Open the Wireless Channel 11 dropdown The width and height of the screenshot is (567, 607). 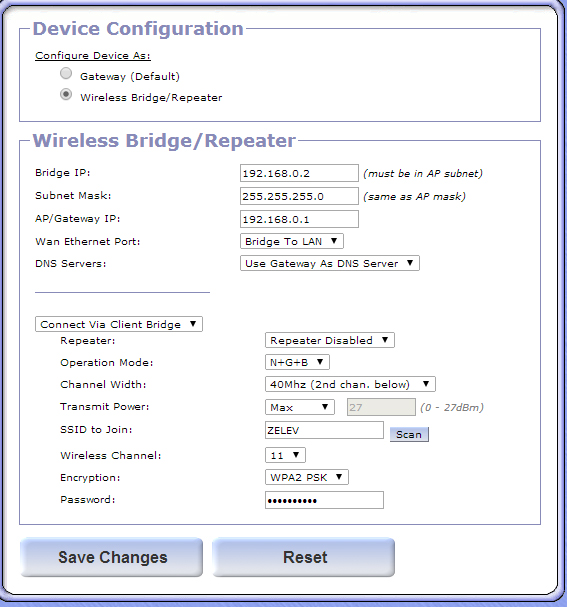[285, 455]
